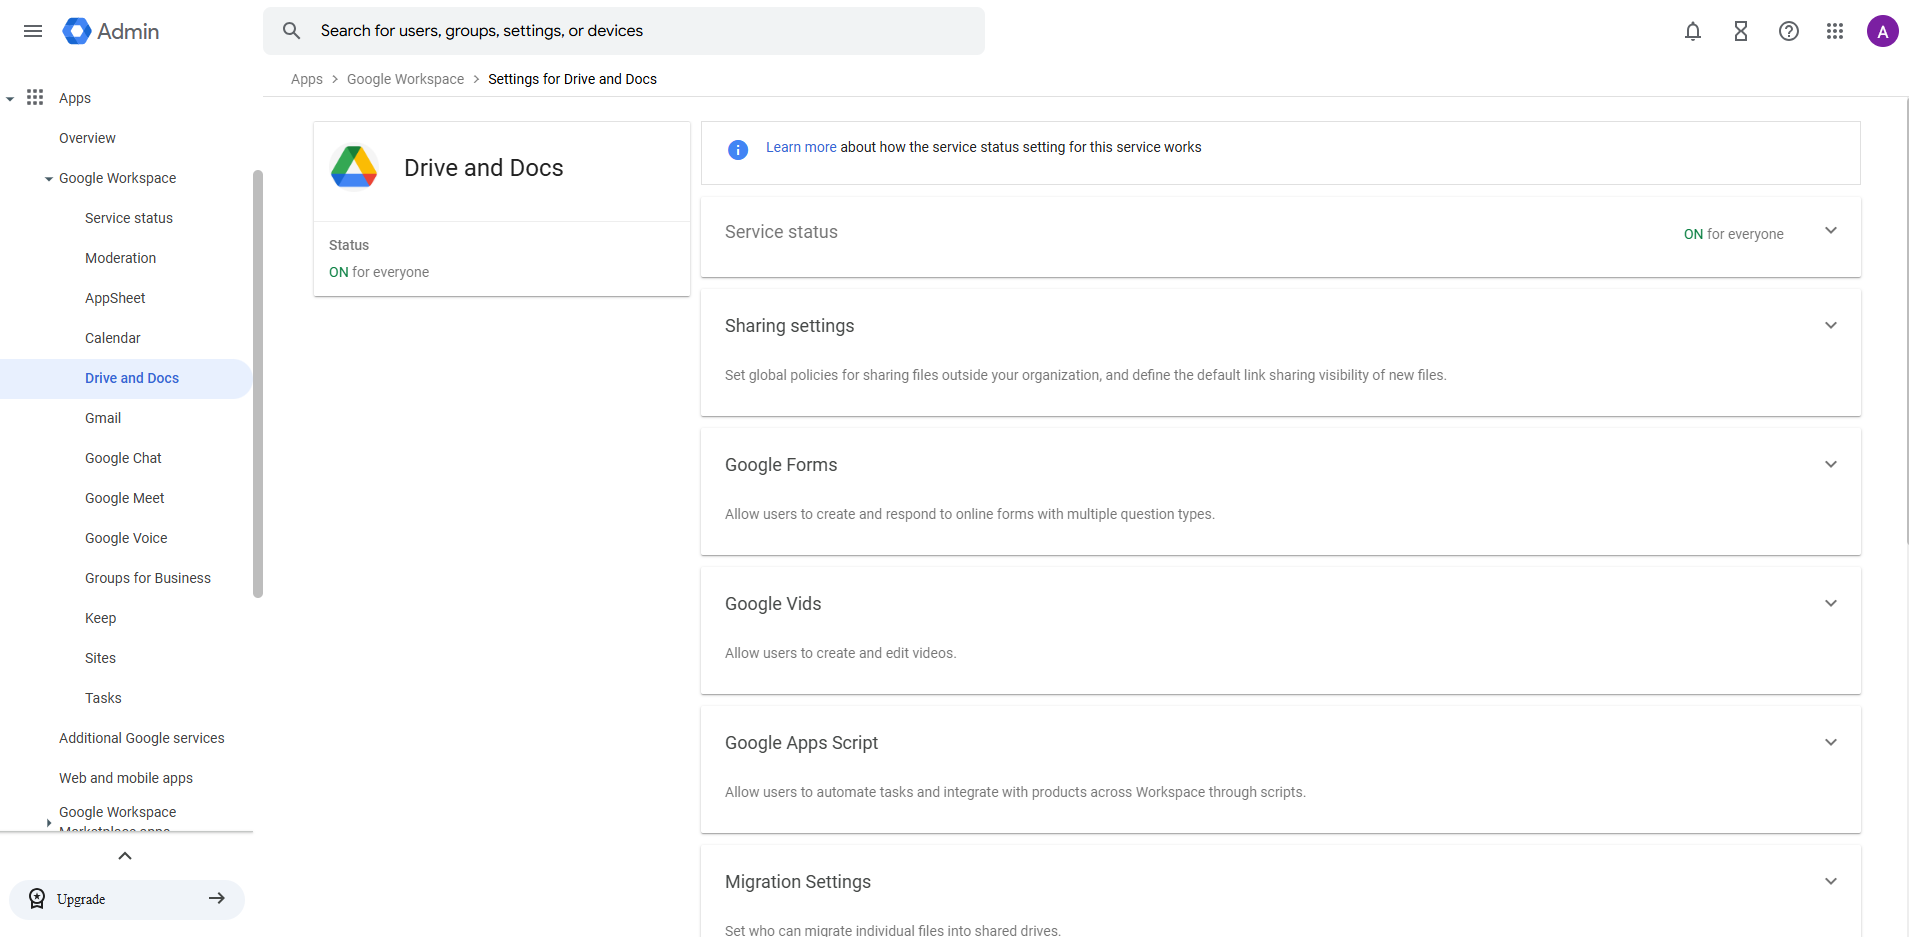Open Google Meet settings
1909x937 pixels.
124,498
